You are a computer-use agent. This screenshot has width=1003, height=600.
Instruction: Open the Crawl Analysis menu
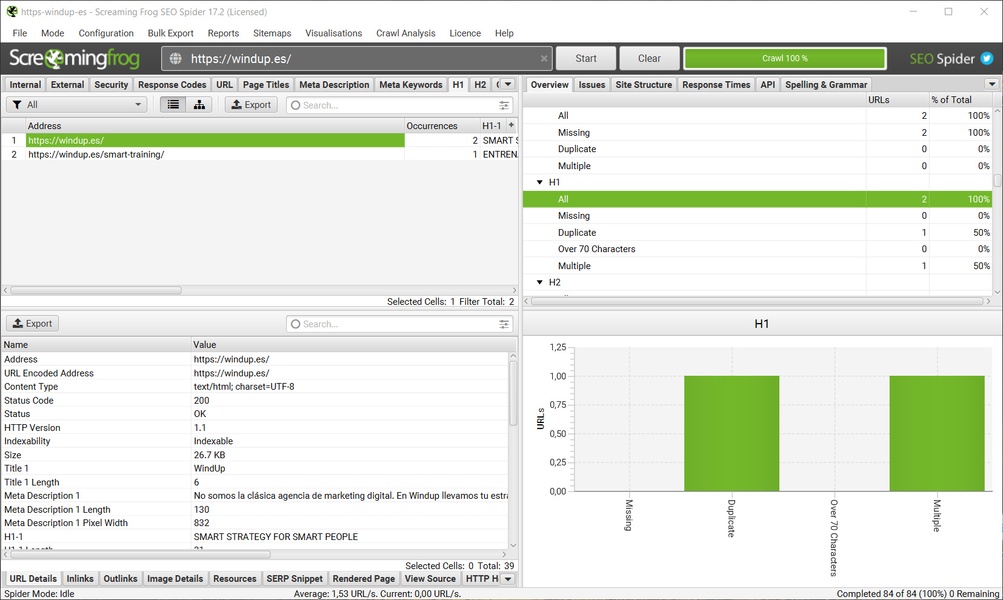click(x=406, y=33)
